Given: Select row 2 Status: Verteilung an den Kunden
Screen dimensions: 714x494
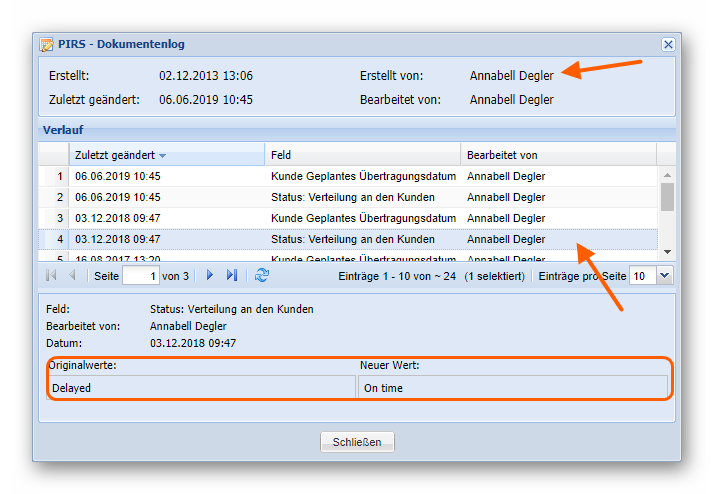Looking at the screenshot, I should coord(352,198).
